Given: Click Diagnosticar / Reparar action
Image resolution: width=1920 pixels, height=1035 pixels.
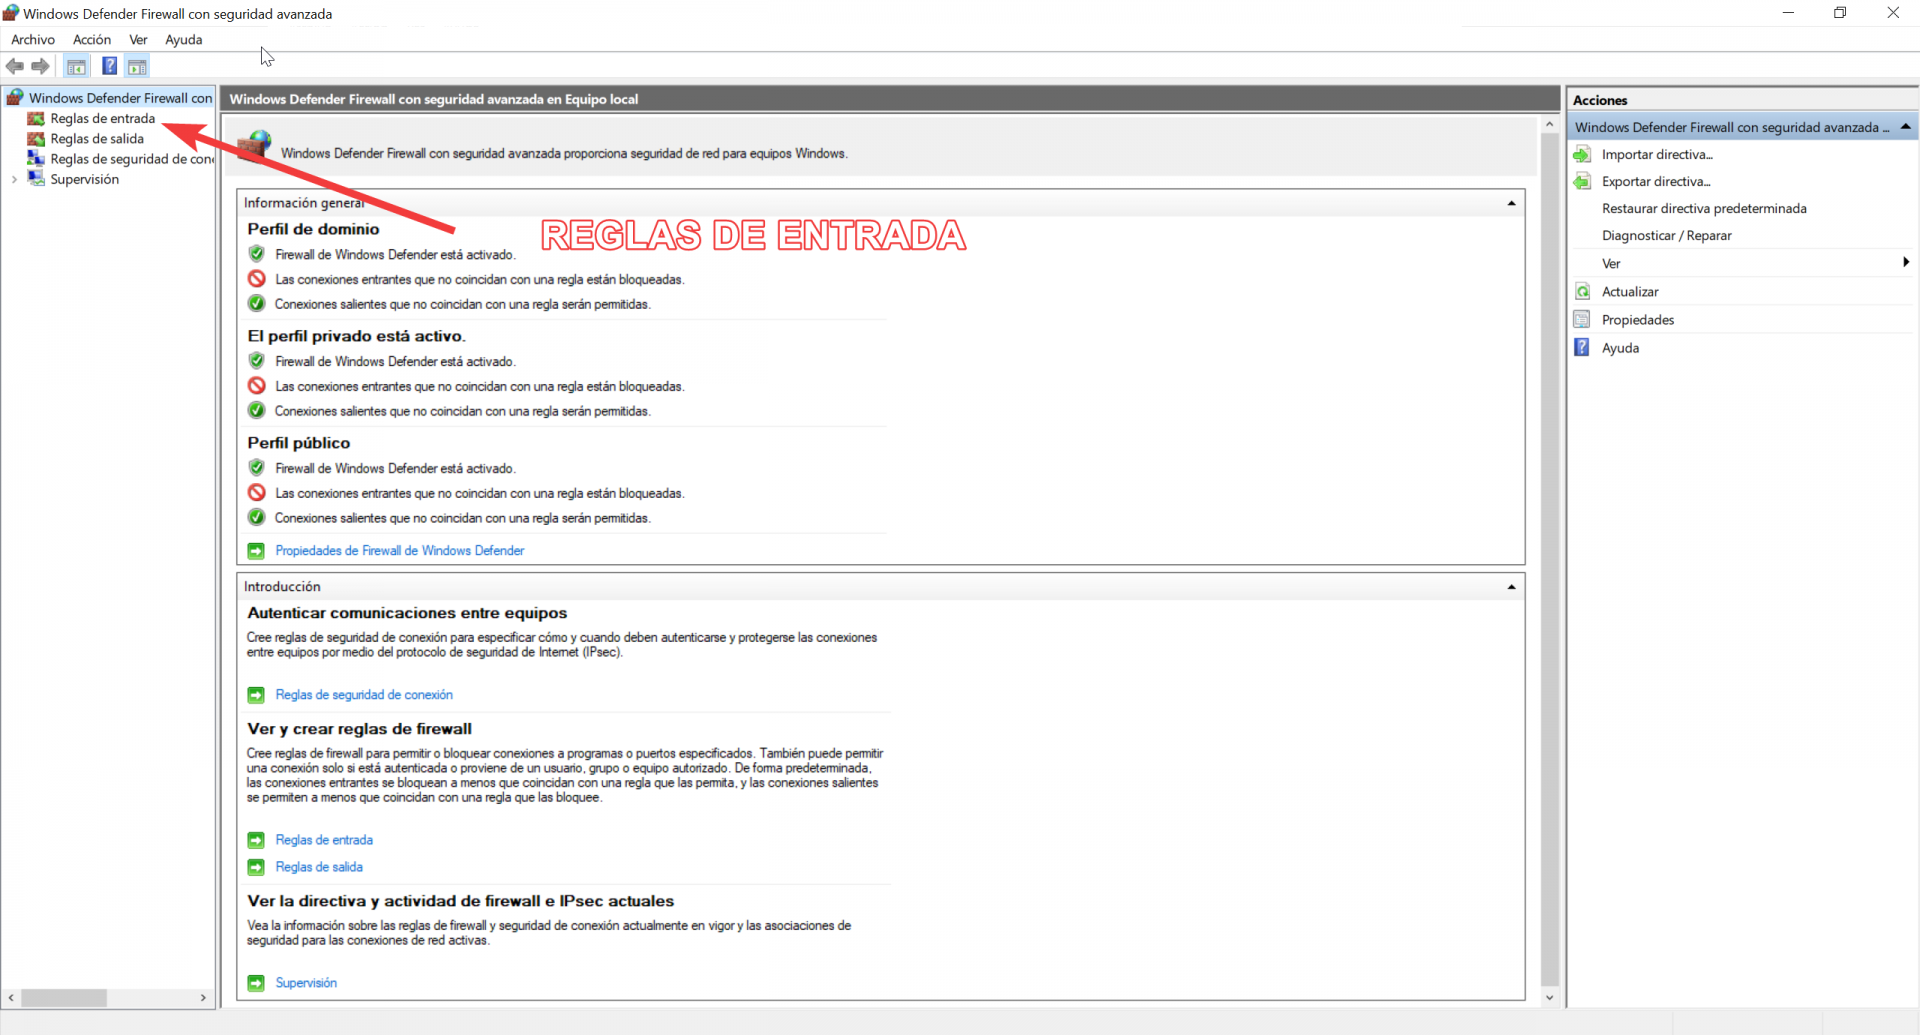Looking at the screenshot, I should point(1667,236).
